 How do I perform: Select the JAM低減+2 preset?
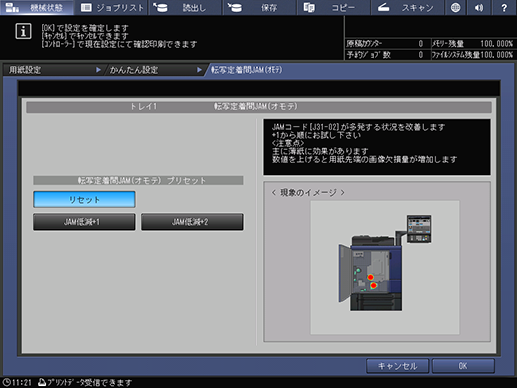click(192, 222)
